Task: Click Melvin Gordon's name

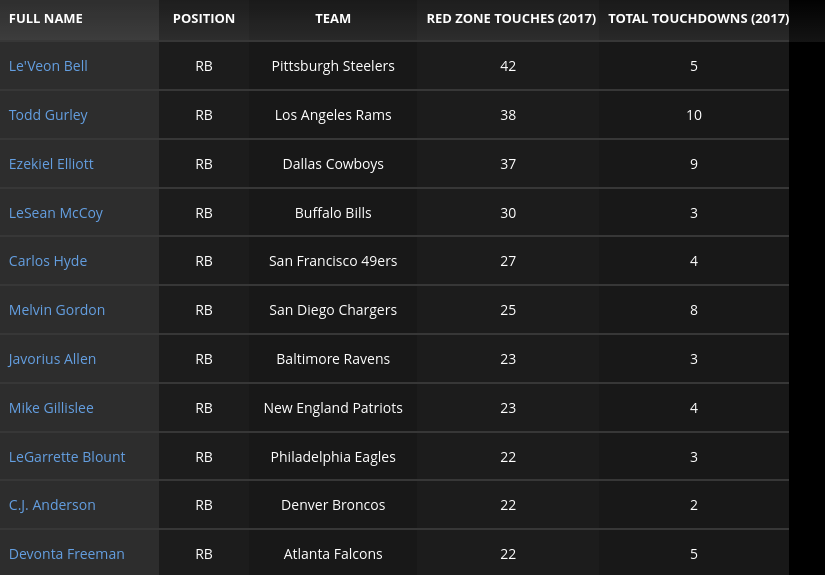Action: (57, 310)
